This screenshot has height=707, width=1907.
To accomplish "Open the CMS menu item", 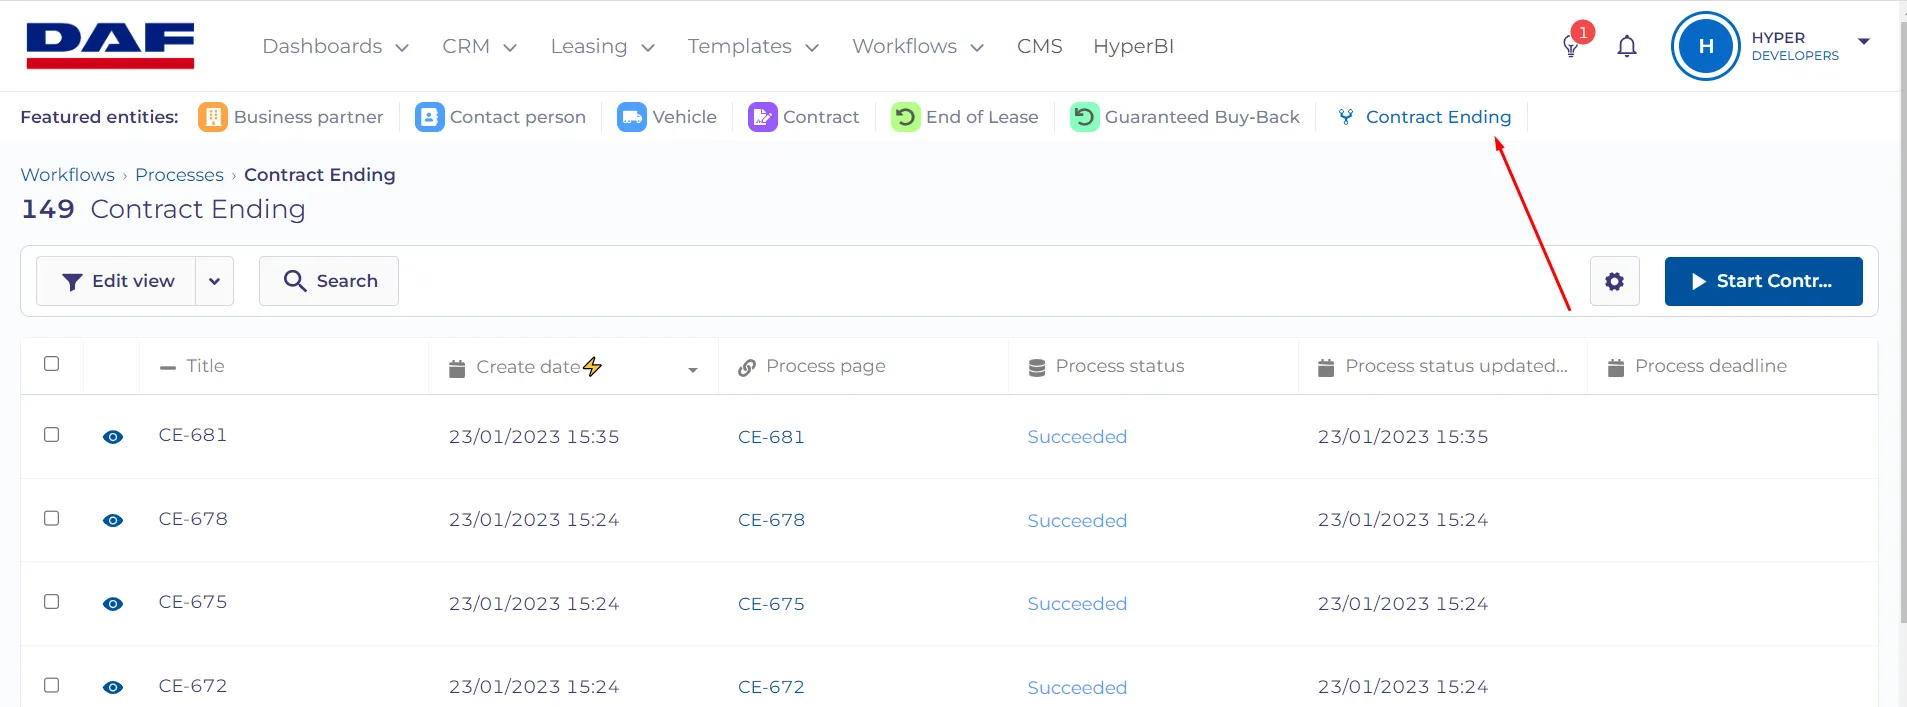I will [x=1040, y=46].
